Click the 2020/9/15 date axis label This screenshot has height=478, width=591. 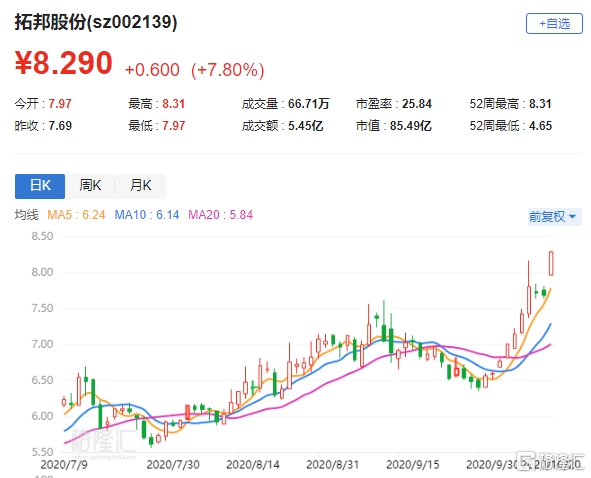pos(413,464)
